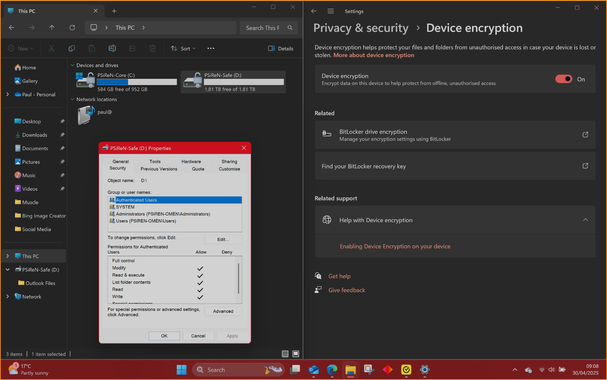This screenshot has width=607, height=380.
Task: Open the Sharing tab in Properties
Action: click(x=229, y=161)
